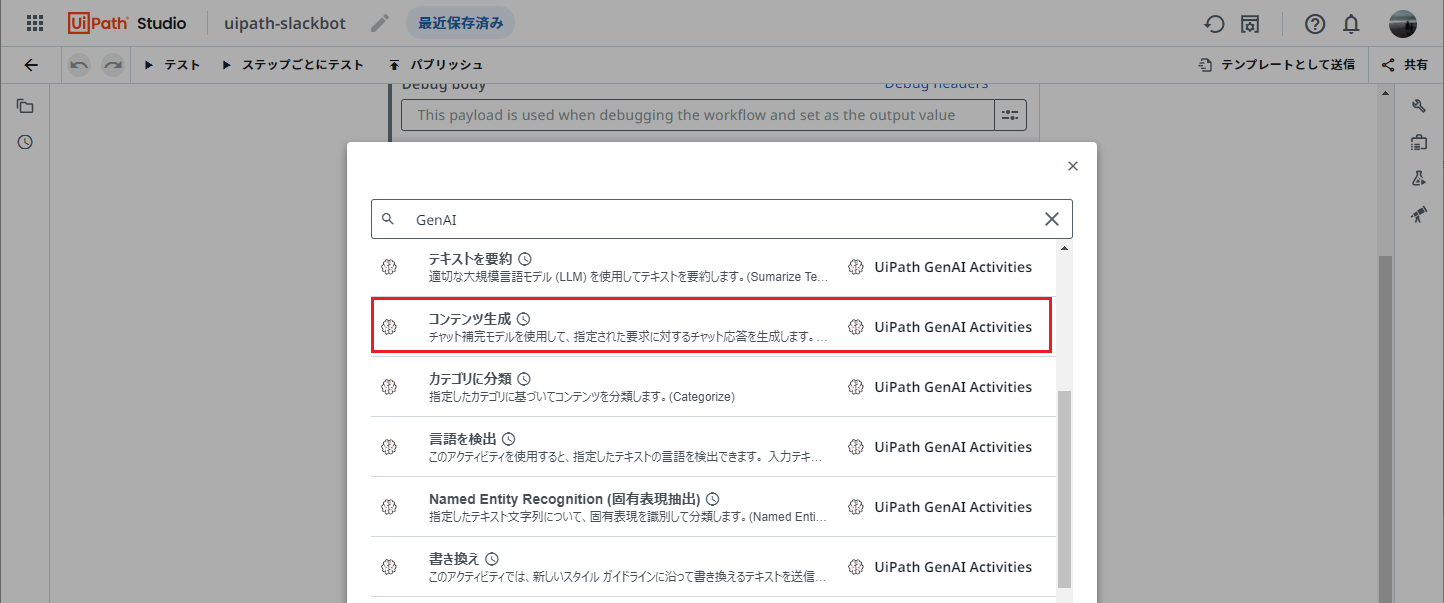Open the clipboard data manager icon
This screenshot has width=1444, height=603.
1419,142
